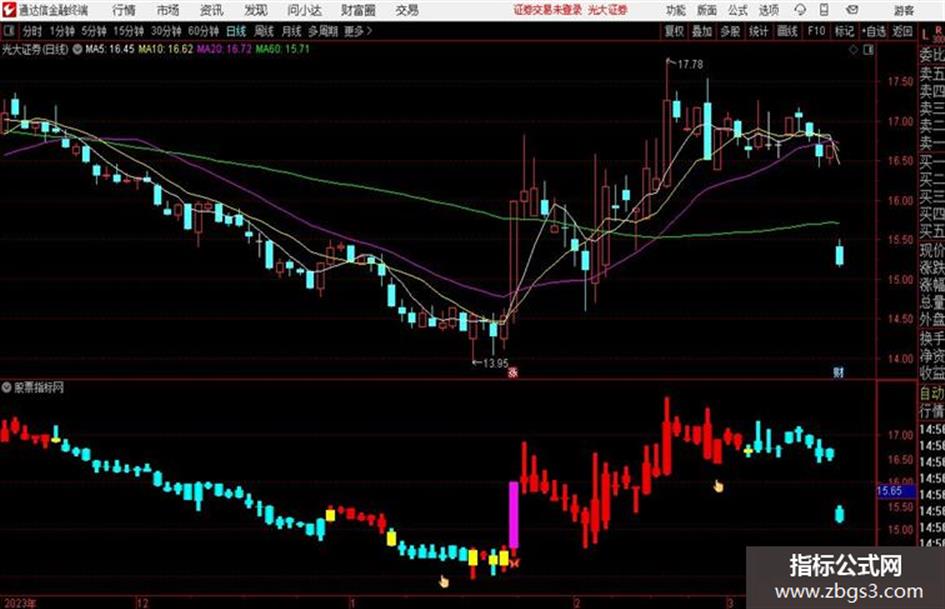The image size is (945, 609).
Task: Open the 资讯 menu
Action: pos(212,10)
